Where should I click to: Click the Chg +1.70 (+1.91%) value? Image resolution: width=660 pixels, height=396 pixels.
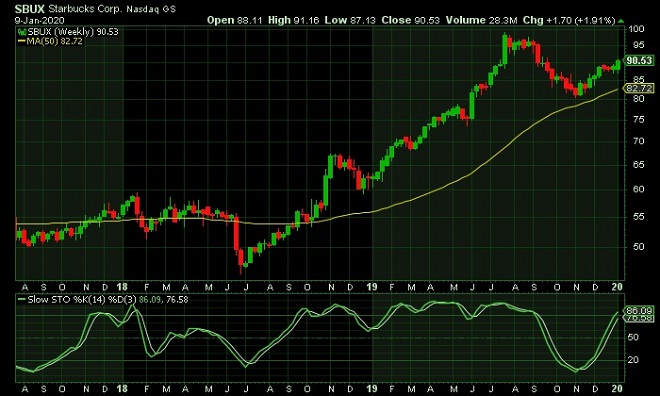click(x=569, y=20)
